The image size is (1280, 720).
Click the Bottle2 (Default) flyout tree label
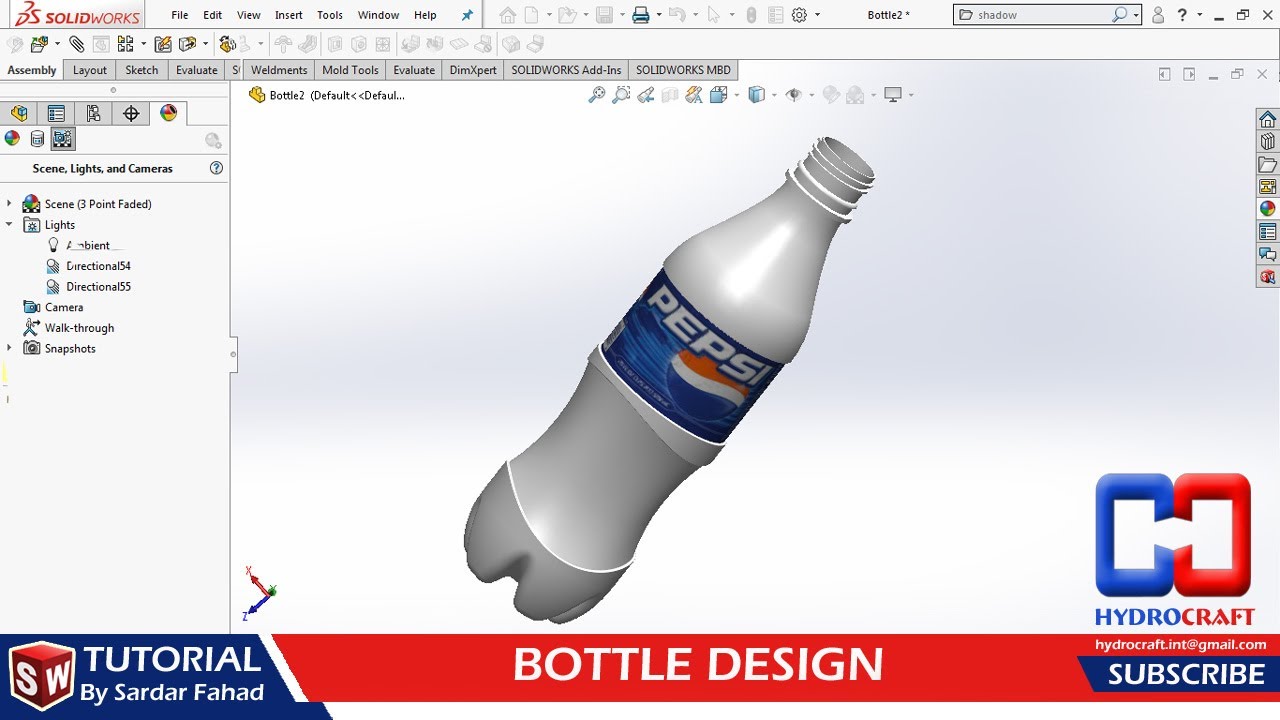point(337,95)
